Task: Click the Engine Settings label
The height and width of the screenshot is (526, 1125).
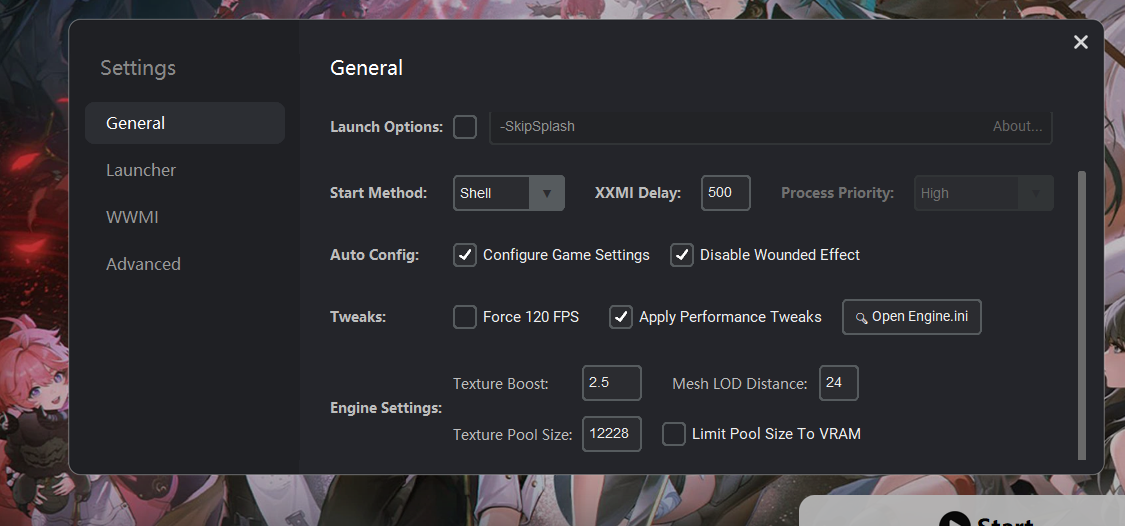Action: (386, 408)
